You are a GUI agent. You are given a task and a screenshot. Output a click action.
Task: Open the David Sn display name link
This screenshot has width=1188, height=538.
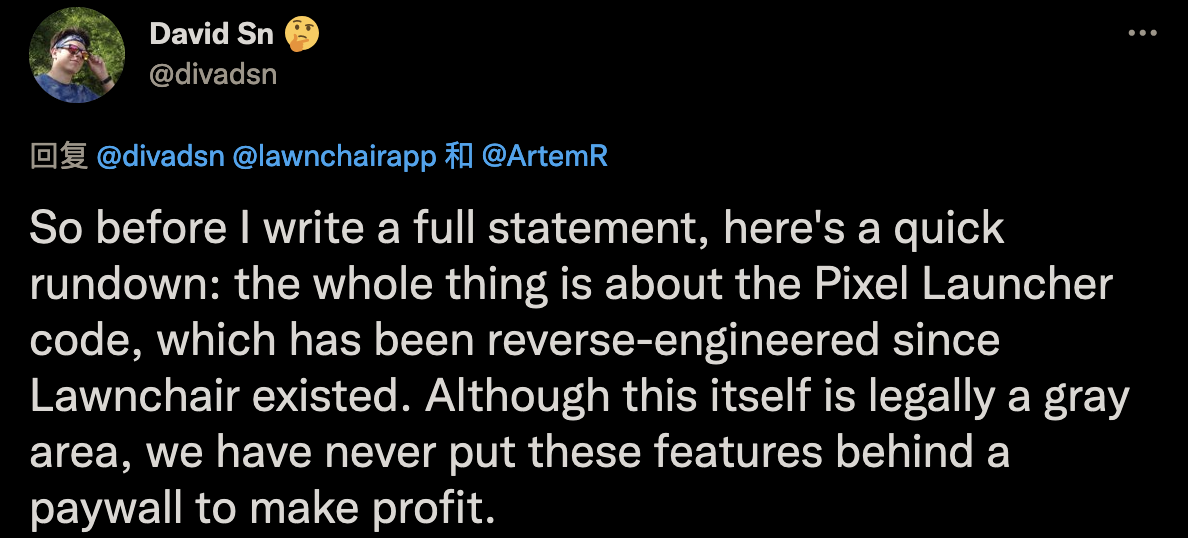[x=210, y=34]
